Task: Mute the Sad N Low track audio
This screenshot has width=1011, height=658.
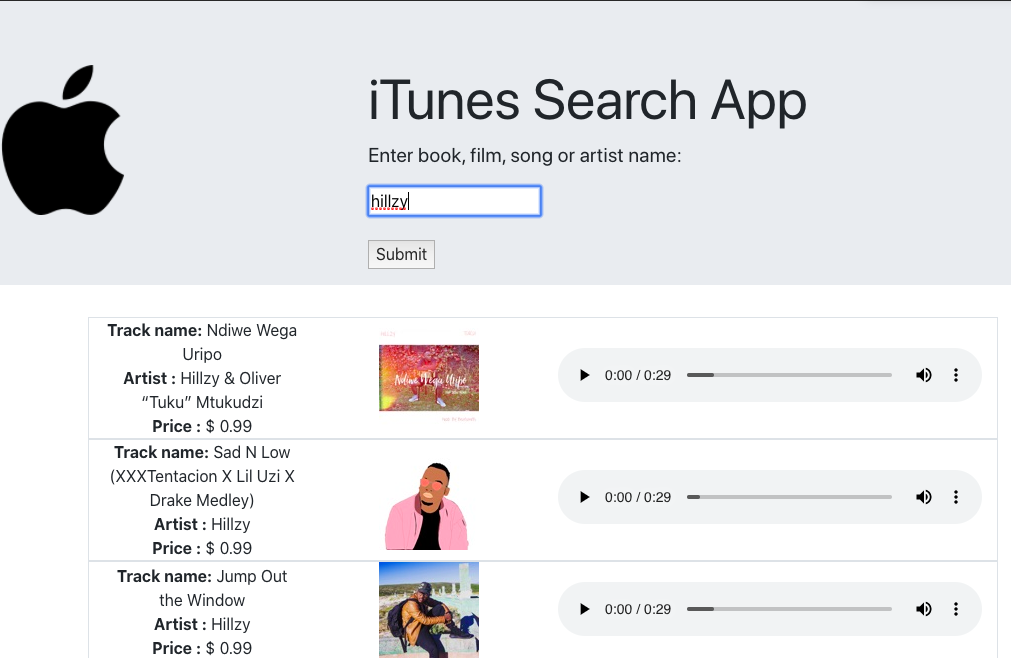Action: [924, 496]
